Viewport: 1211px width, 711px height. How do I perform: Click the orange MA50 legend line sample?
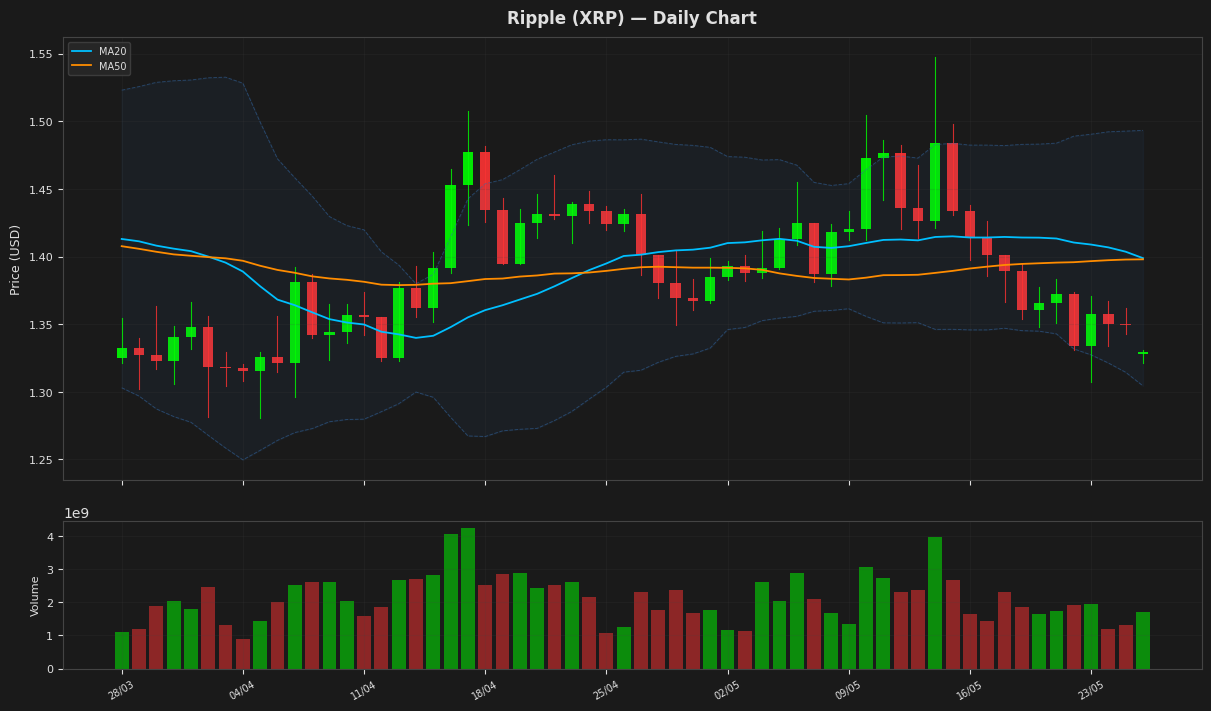coord(82,66)
